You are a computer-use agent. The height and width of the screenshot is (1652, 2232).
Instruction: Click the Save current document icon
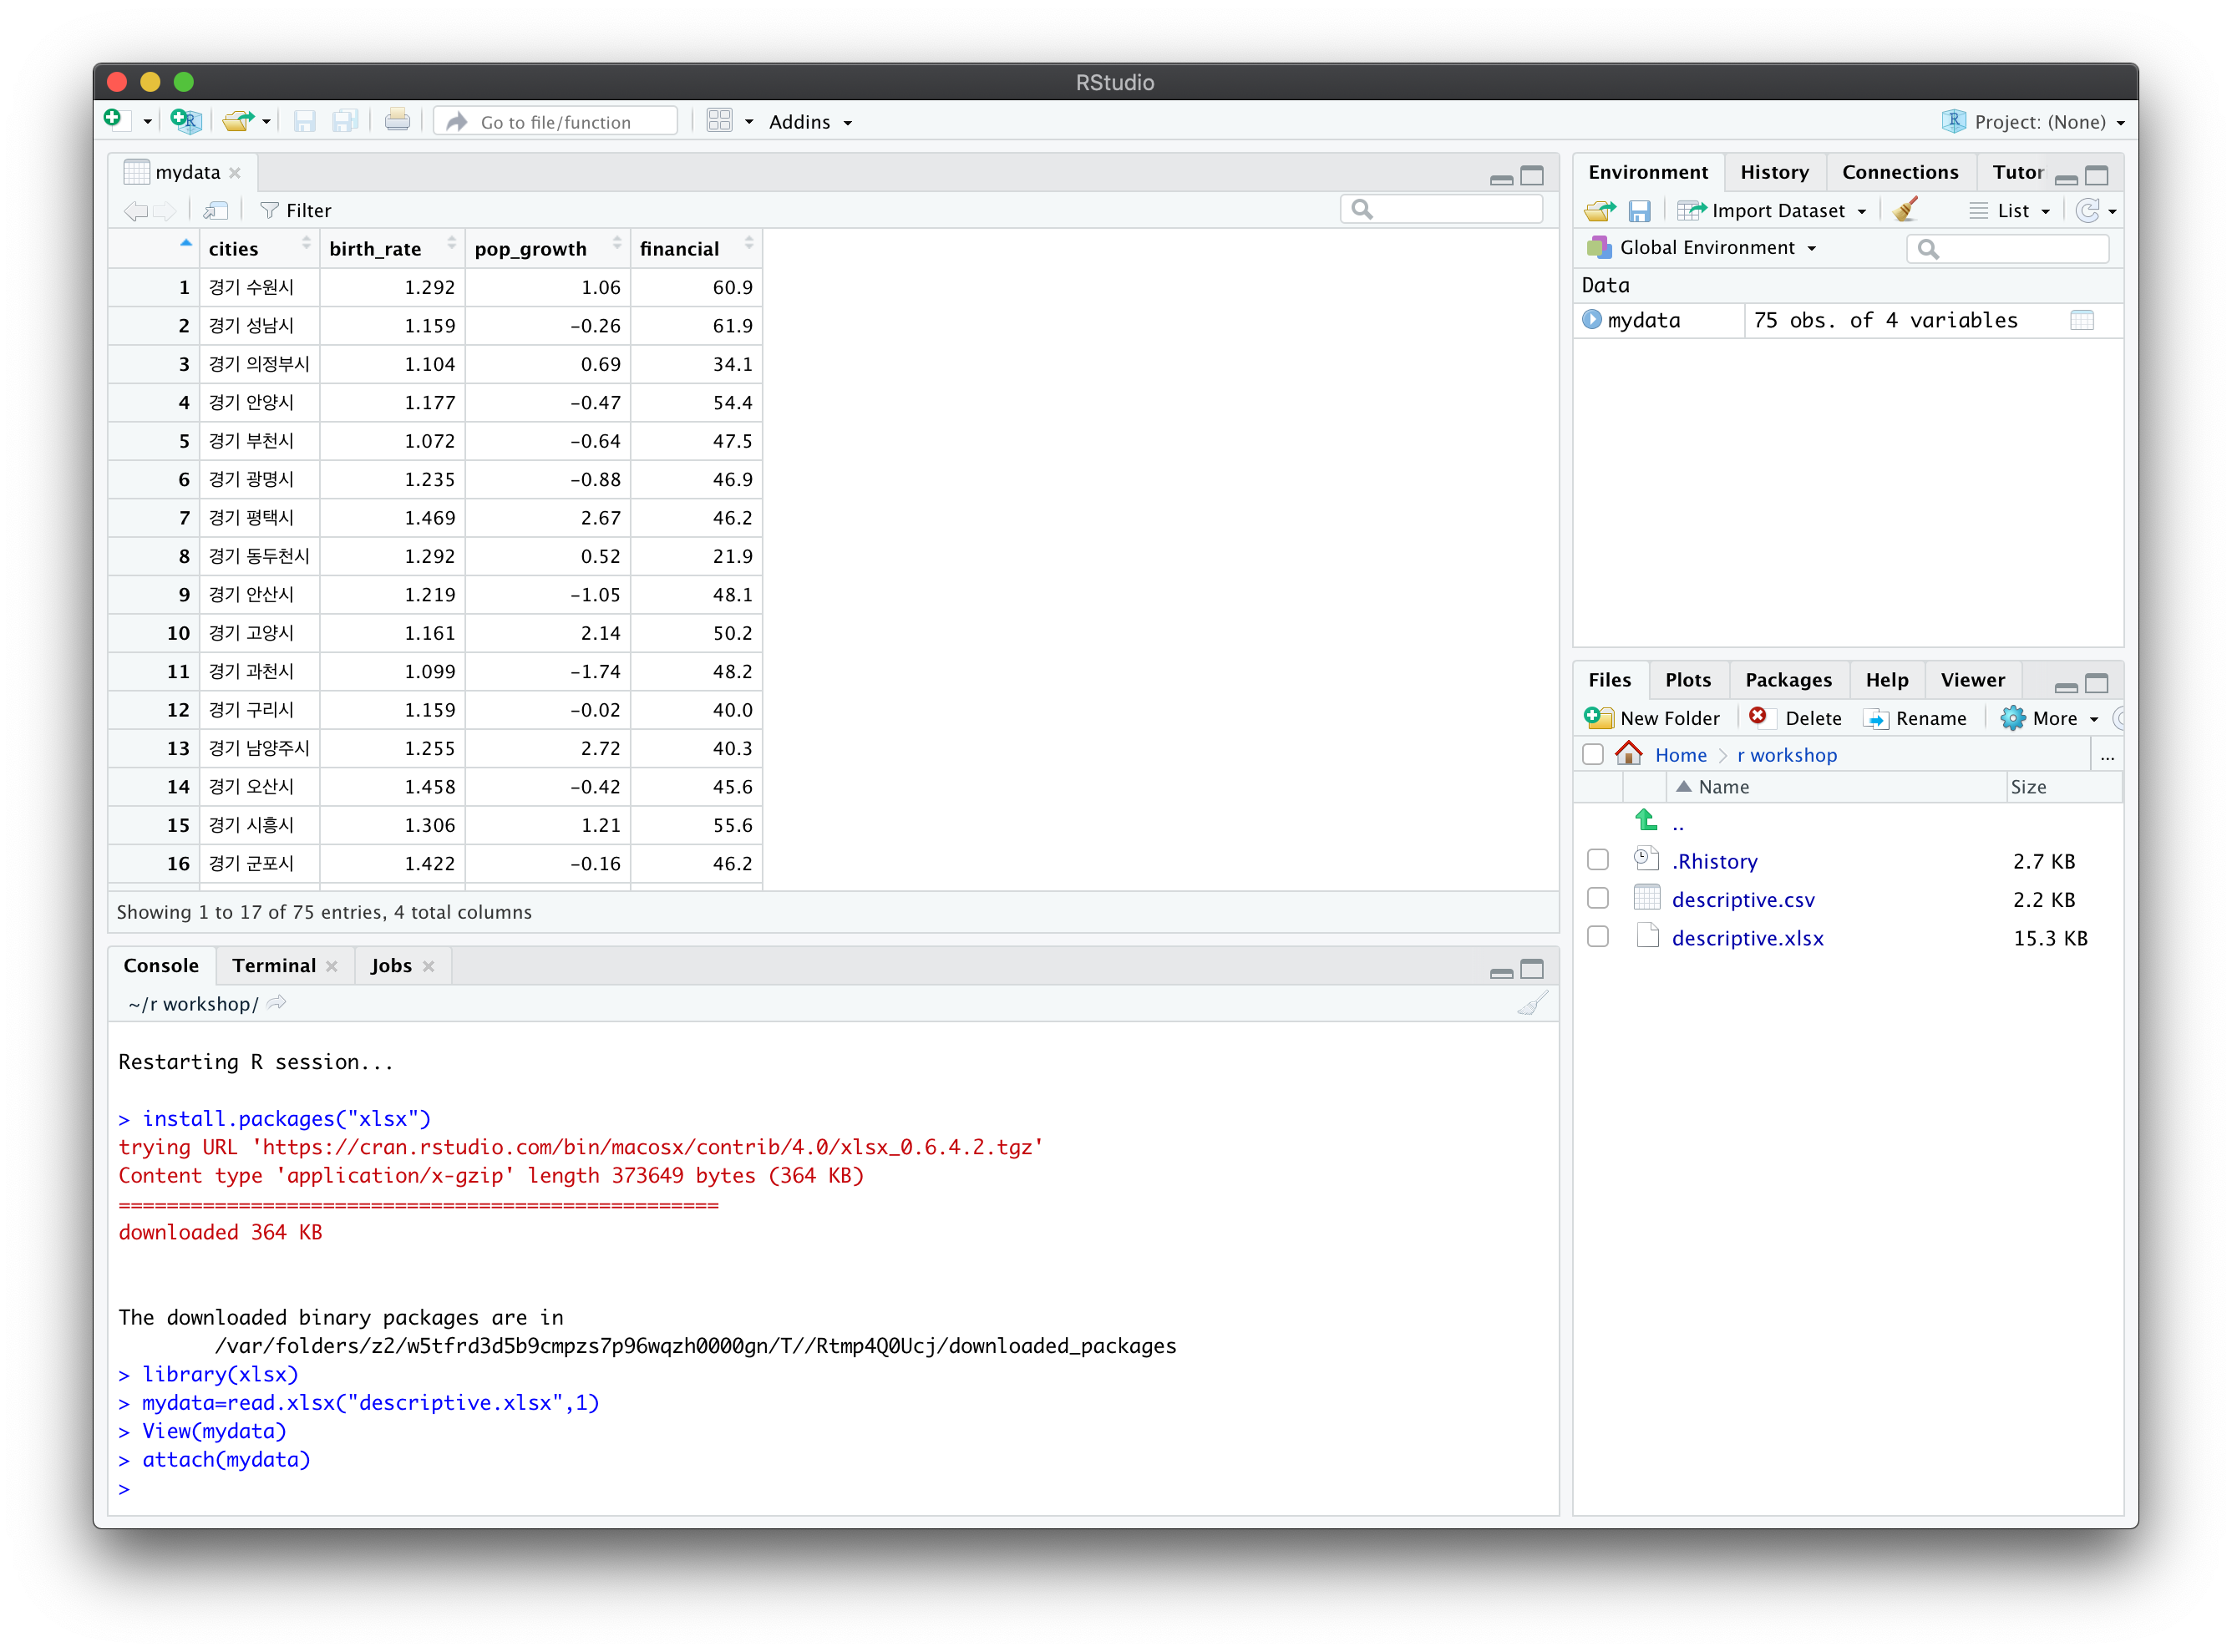tap(304, 122)
